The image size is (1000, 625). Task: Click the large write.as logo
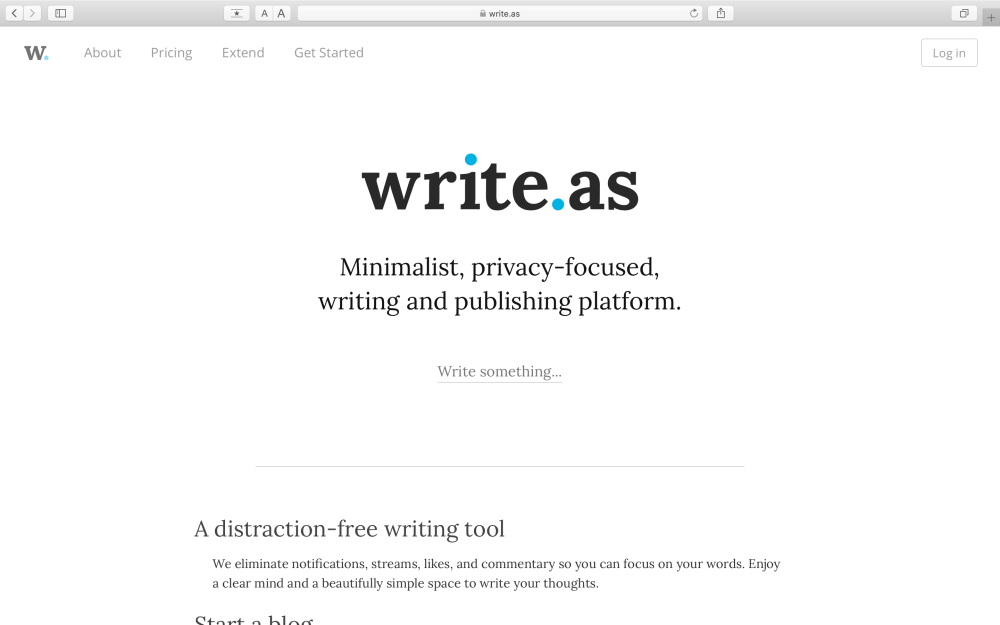(500, 183)
